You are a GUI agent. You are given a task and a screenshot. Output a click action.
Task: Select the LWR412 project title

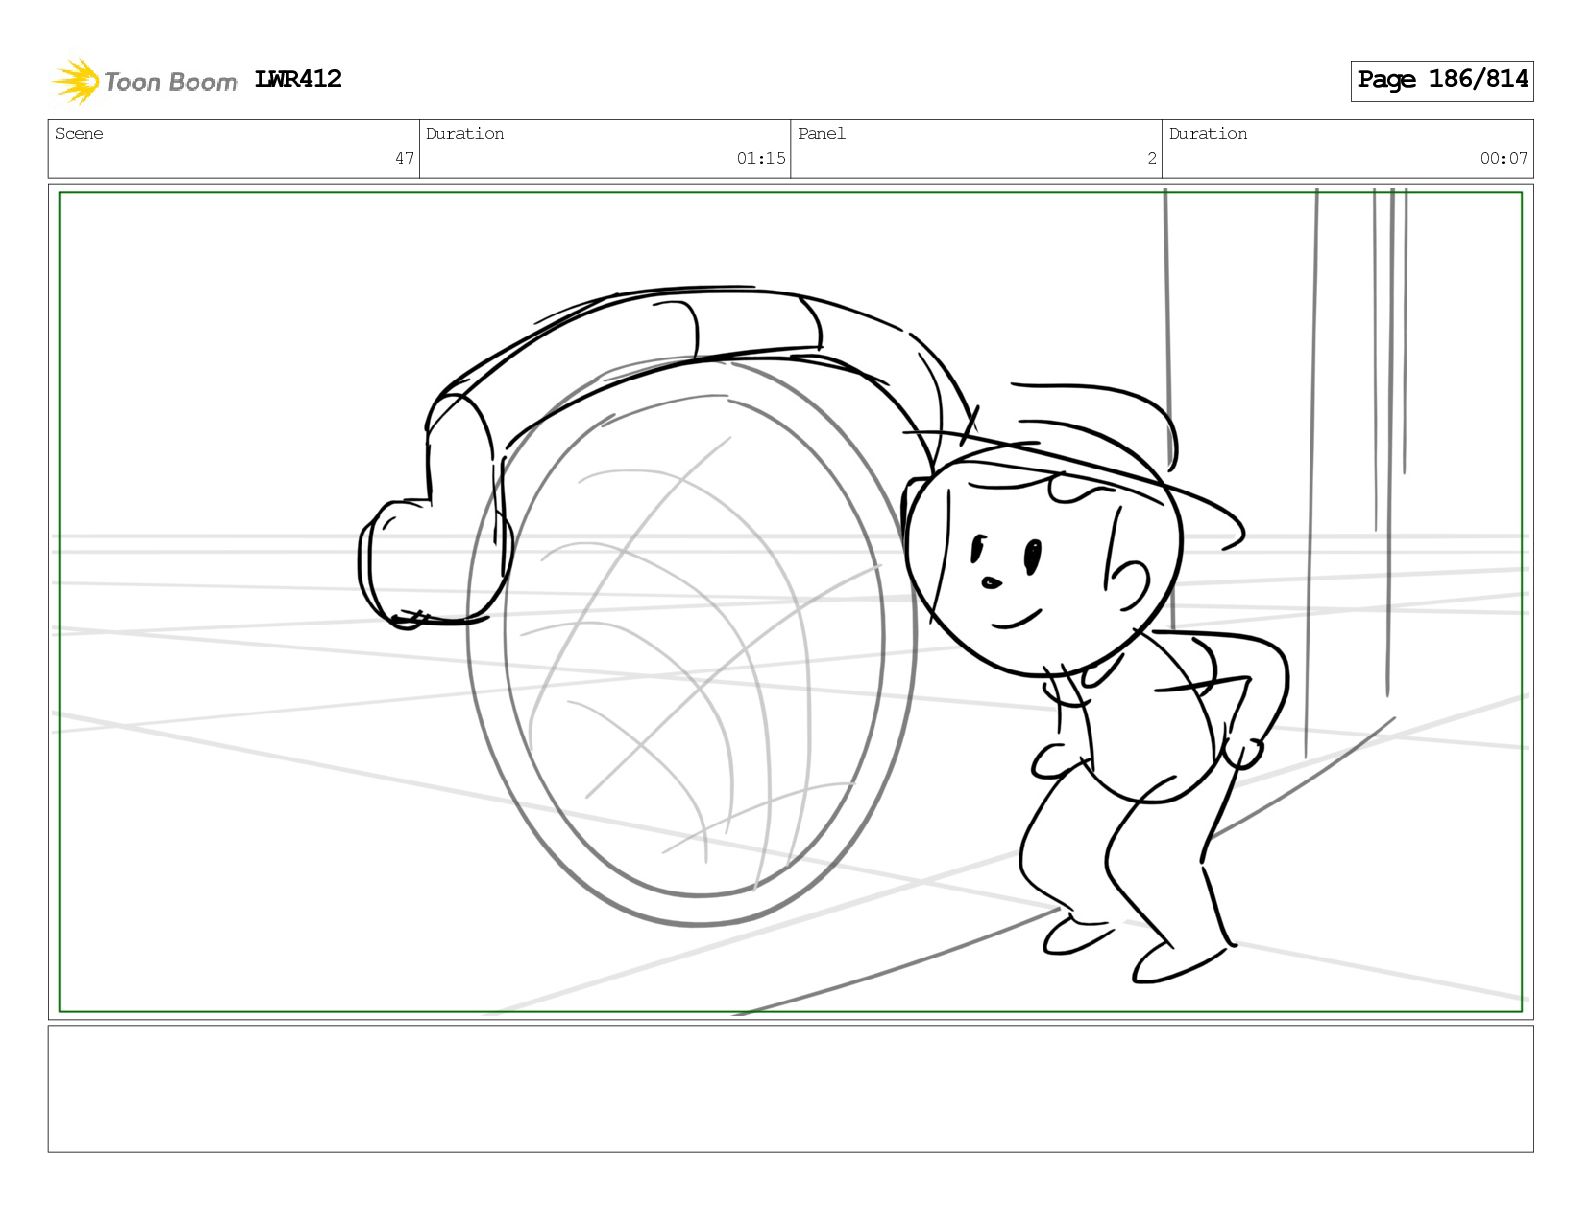298,79
